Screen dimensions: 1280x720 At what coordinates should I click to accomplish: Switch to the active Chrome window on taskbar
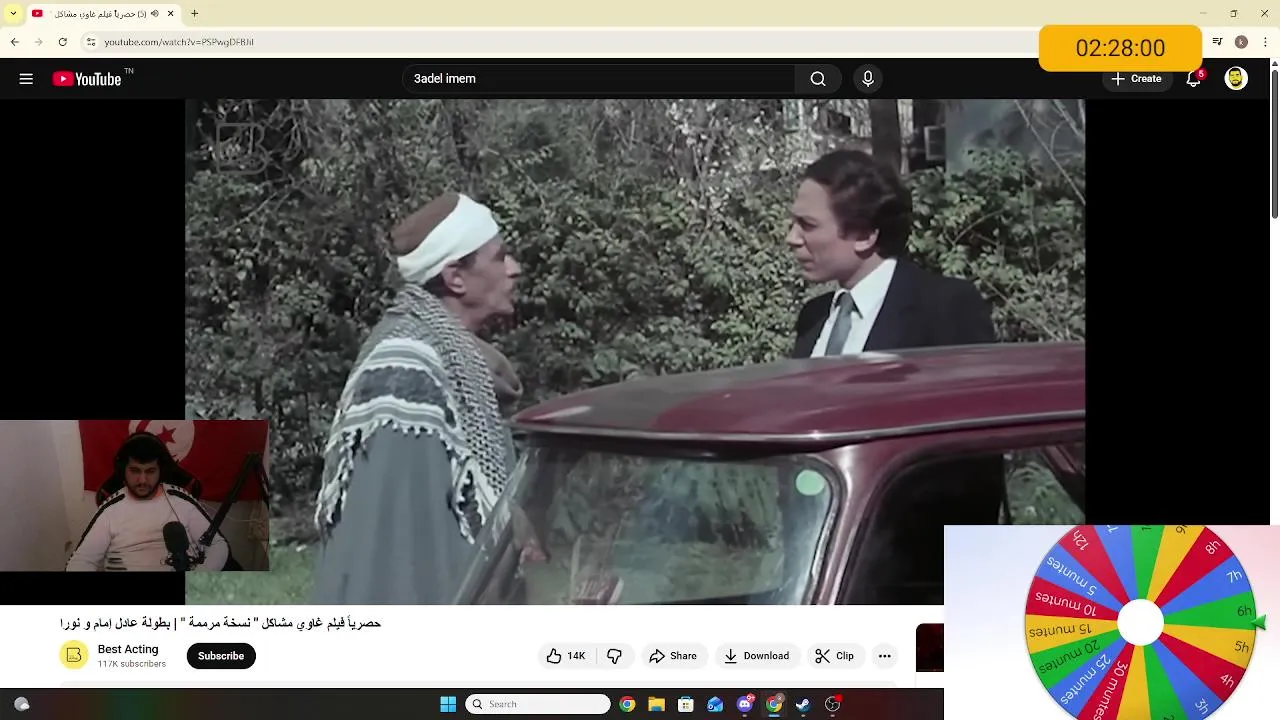(x=774, y=704)
